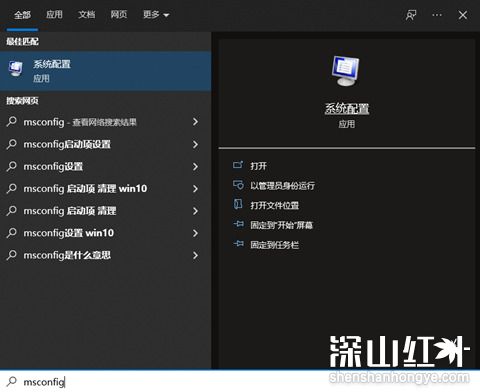Select 系统配置 best match result
This screenshot has height=392, width=480.
(x=105, y=71)
